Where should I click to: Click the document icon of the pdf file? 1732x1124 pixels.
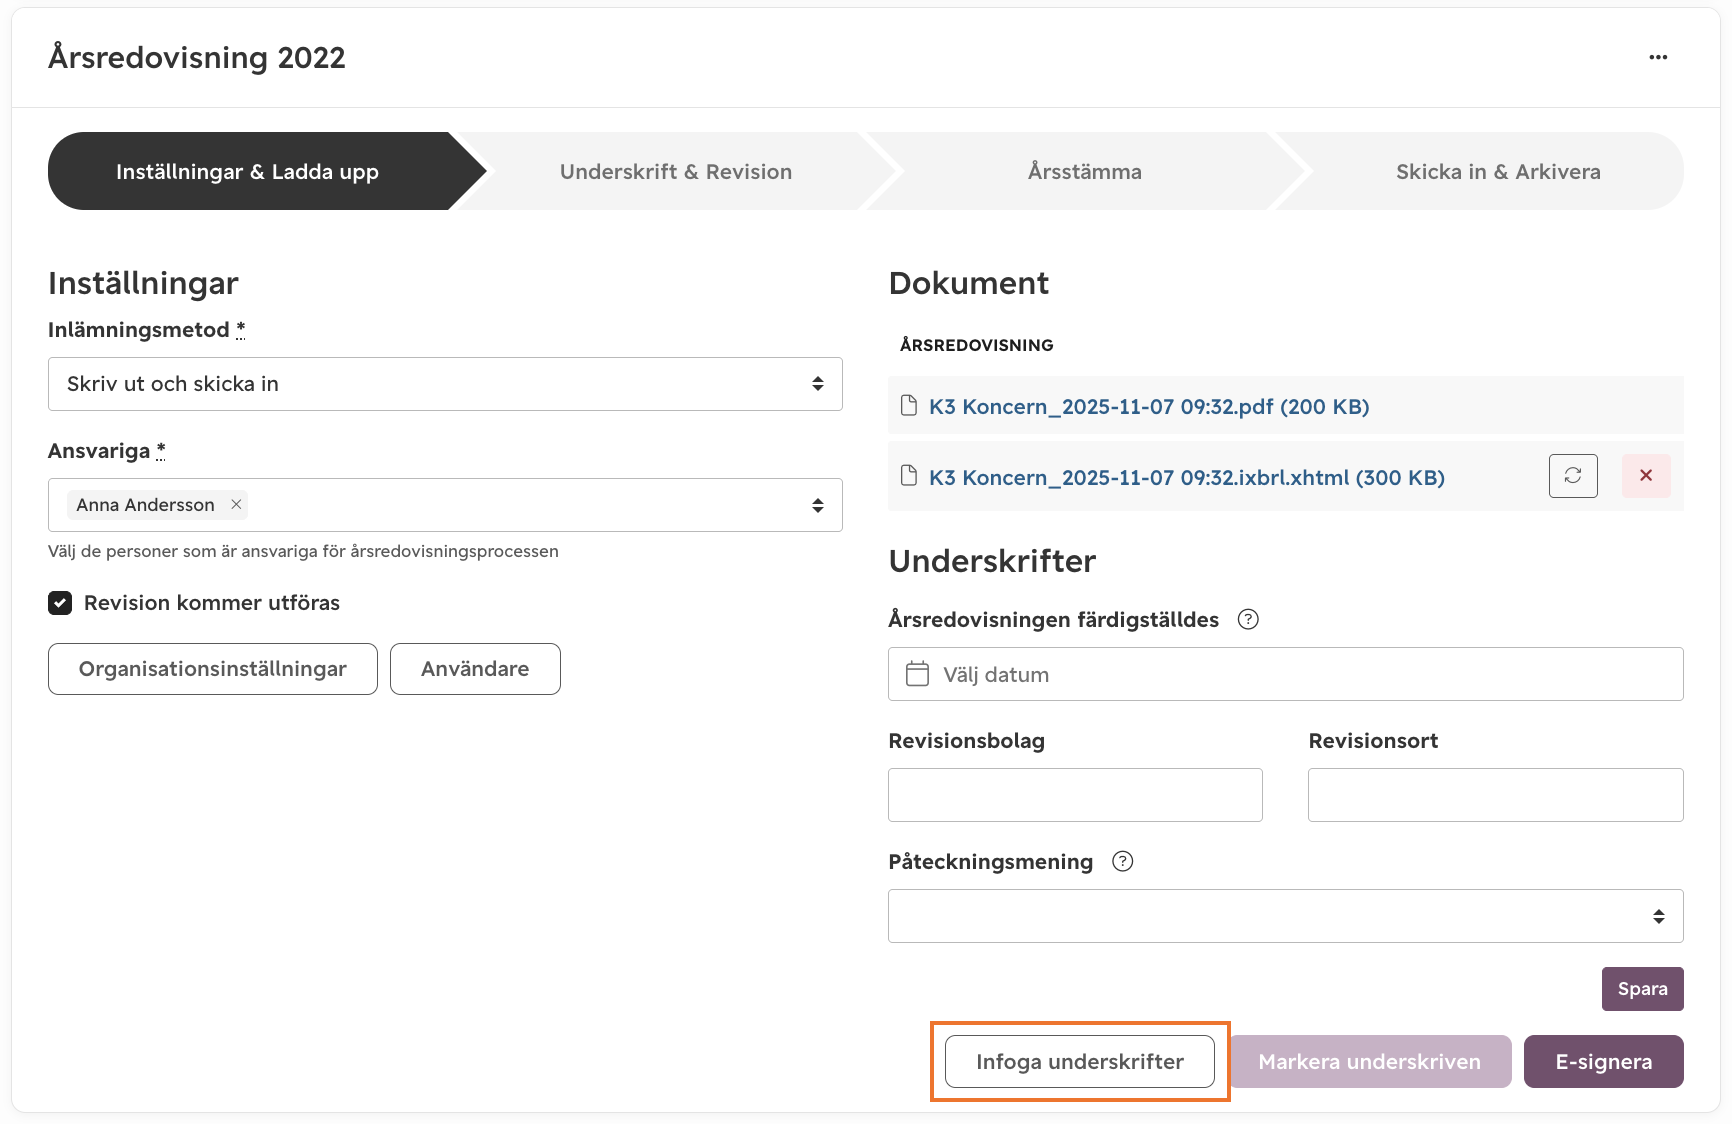point(909,405)
